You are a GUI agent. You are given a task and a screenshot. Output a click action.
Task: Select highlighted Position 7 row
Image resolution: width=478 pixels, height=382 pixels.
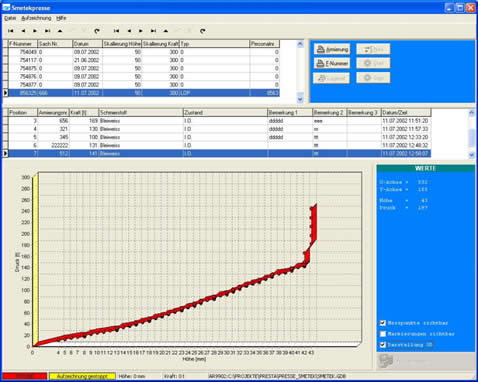219,153
